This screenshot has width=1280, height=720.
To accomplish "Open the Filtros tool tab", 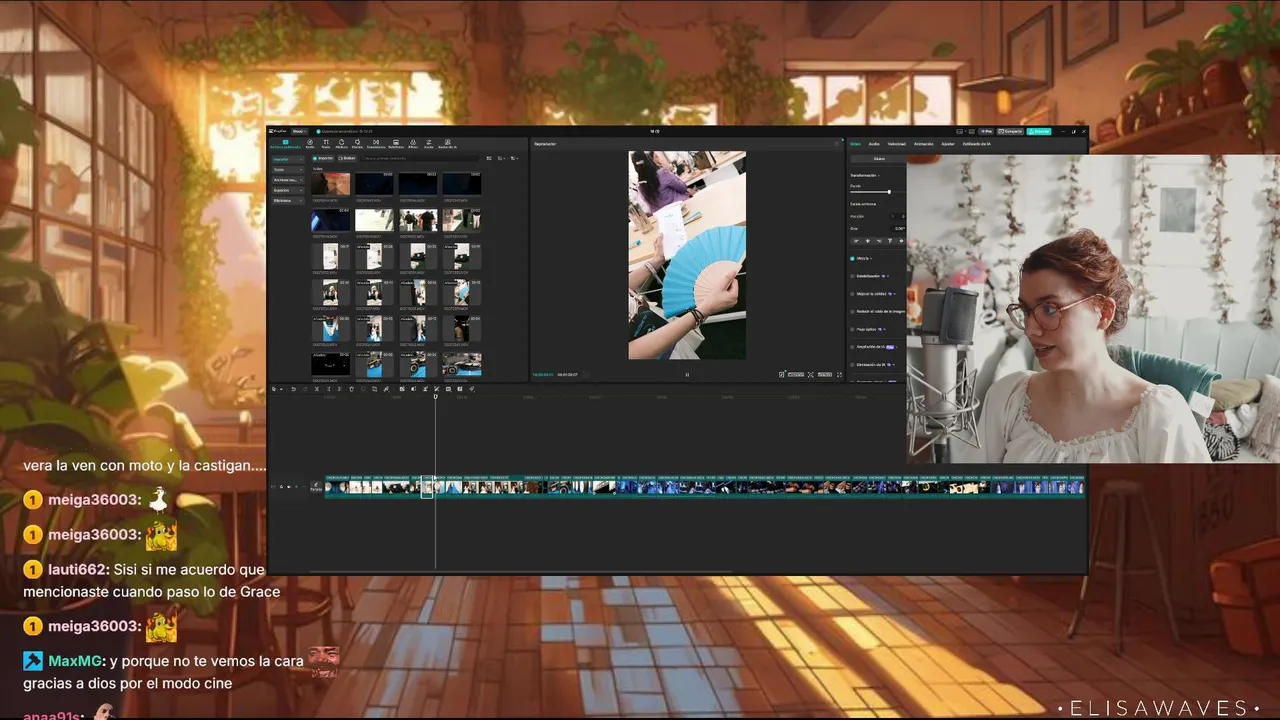I will point(413,146).
